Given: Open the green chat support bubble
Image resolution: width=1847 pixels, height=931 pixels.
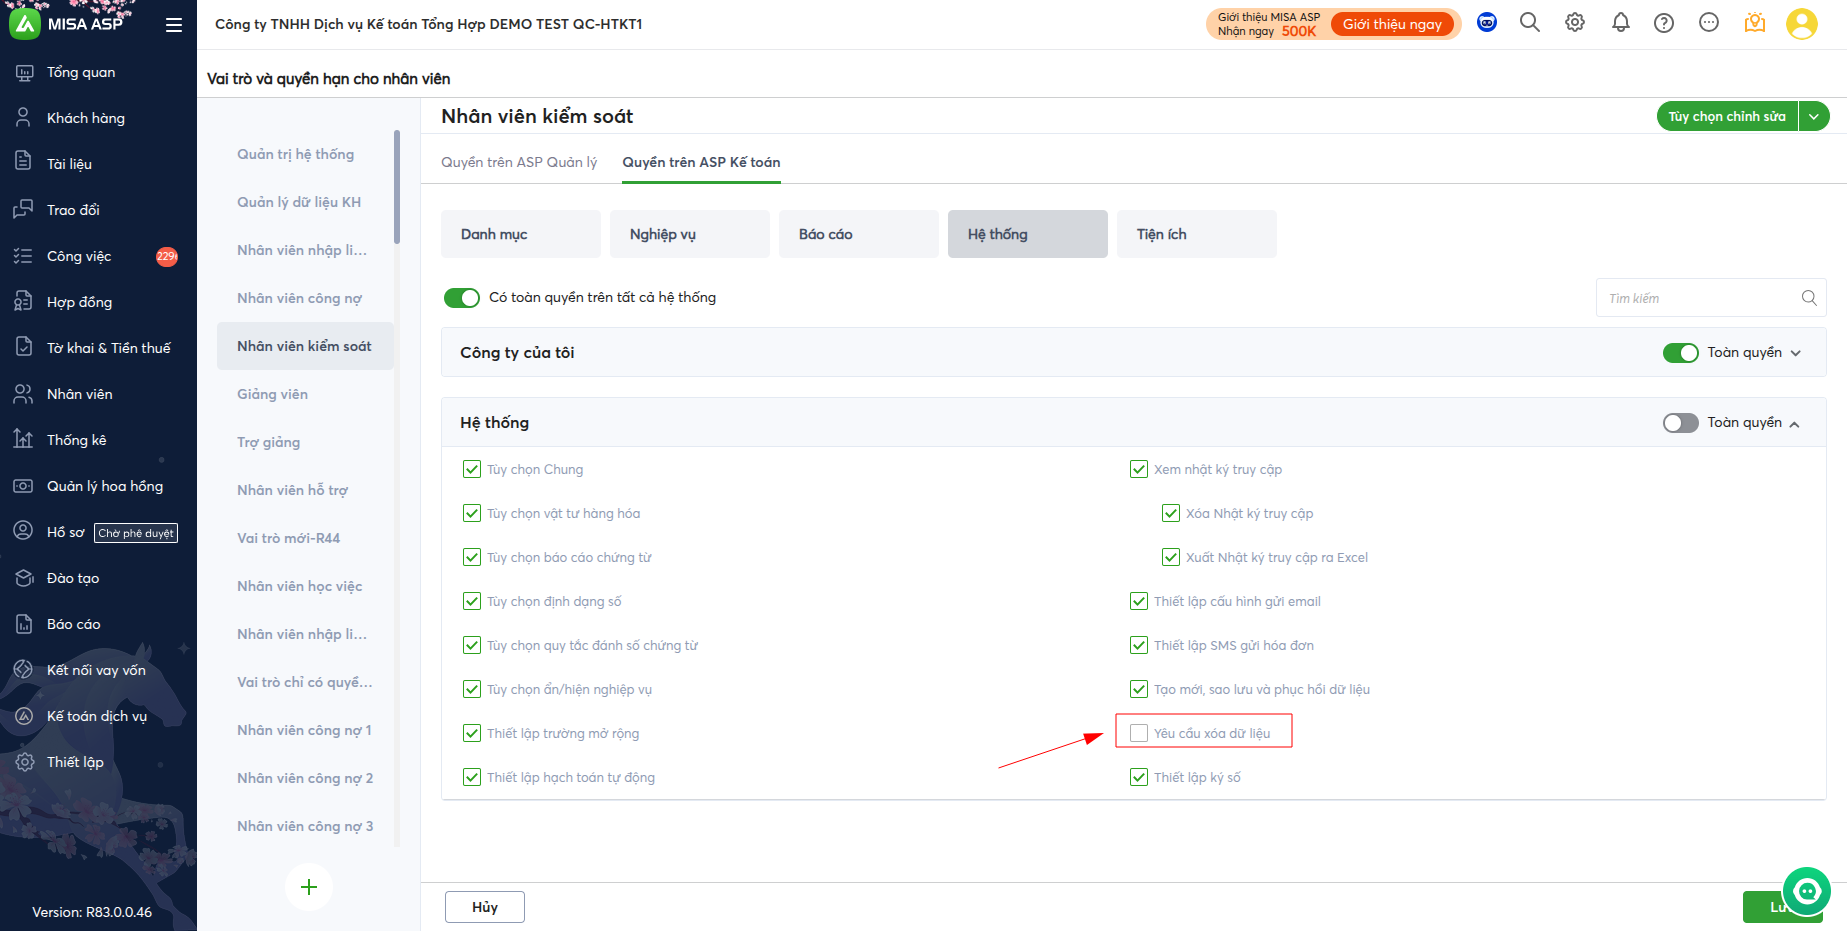Looking at the screenshot, I should (x=1806, y=891).
